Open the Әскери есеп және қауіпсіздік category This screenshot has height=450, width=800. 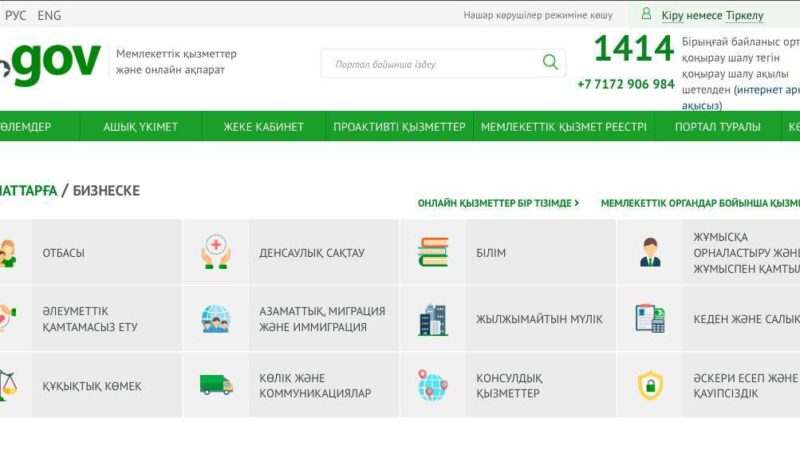[709, 385]
